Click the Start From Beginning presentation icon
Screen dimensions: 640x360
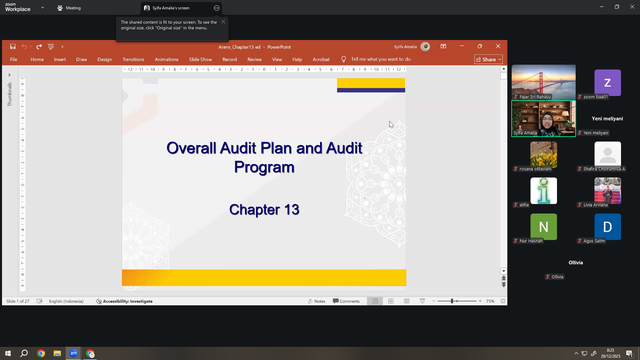(x=51, y=47)
